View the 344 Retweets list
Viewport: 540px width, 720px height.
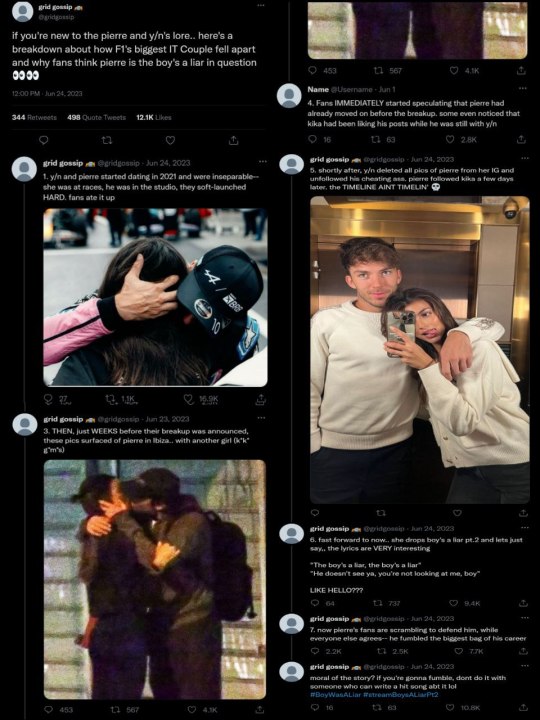coord(34,118)
